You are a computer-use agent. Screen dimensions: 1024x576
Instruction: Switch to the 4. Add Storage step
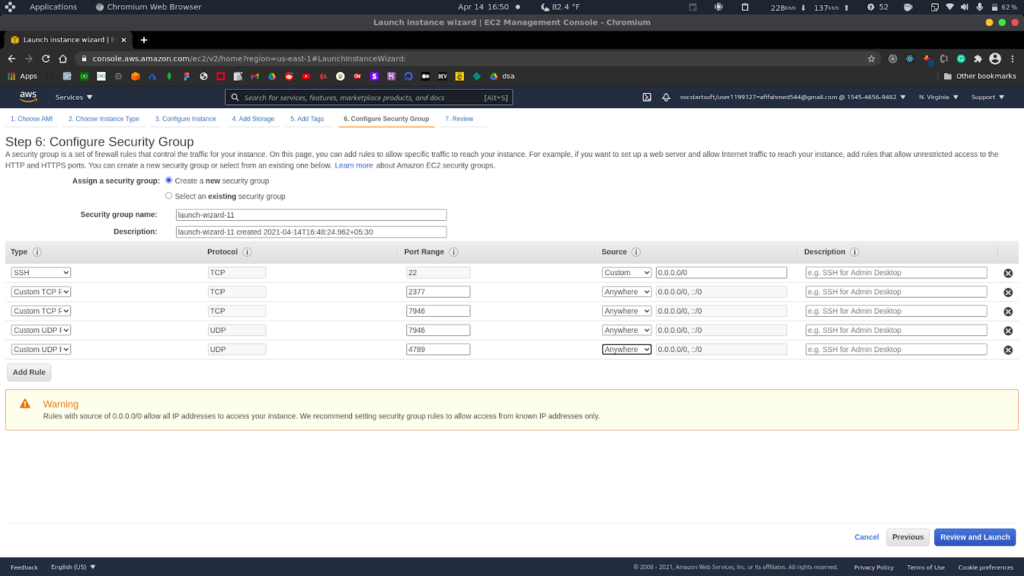point(253,119)
